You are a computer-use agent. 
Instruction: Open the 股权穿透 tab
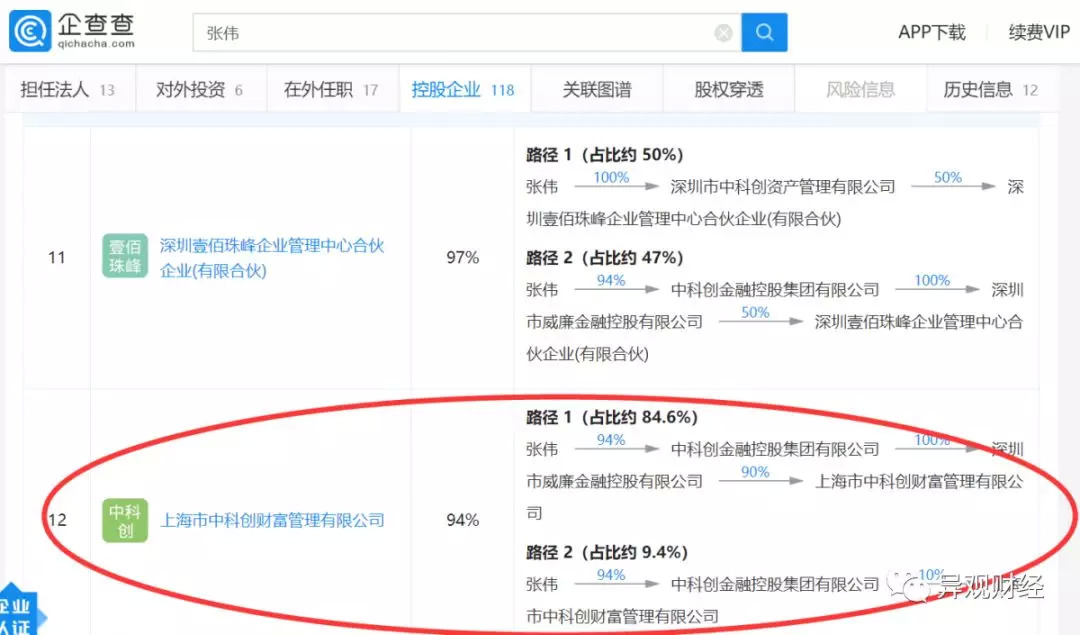click(x=729, y=90)
